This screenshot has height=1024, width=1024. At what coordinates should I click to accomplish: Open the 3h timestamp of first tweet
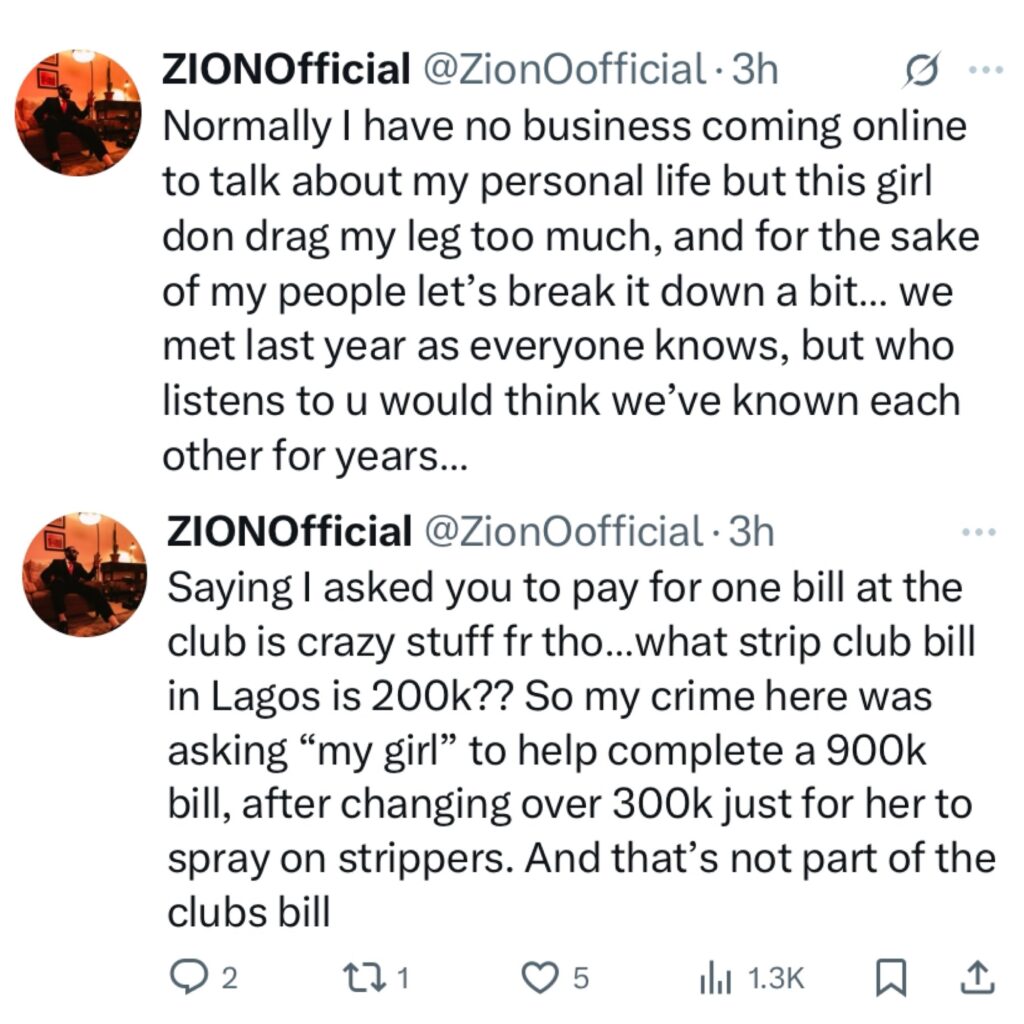pos(755,69)
